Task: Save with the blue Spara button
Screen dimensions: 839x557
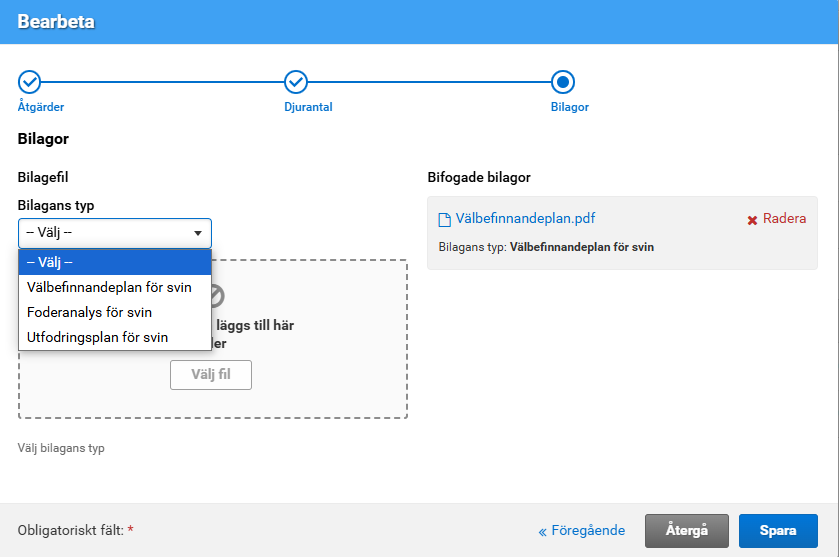Action: [x=778, y=531]
